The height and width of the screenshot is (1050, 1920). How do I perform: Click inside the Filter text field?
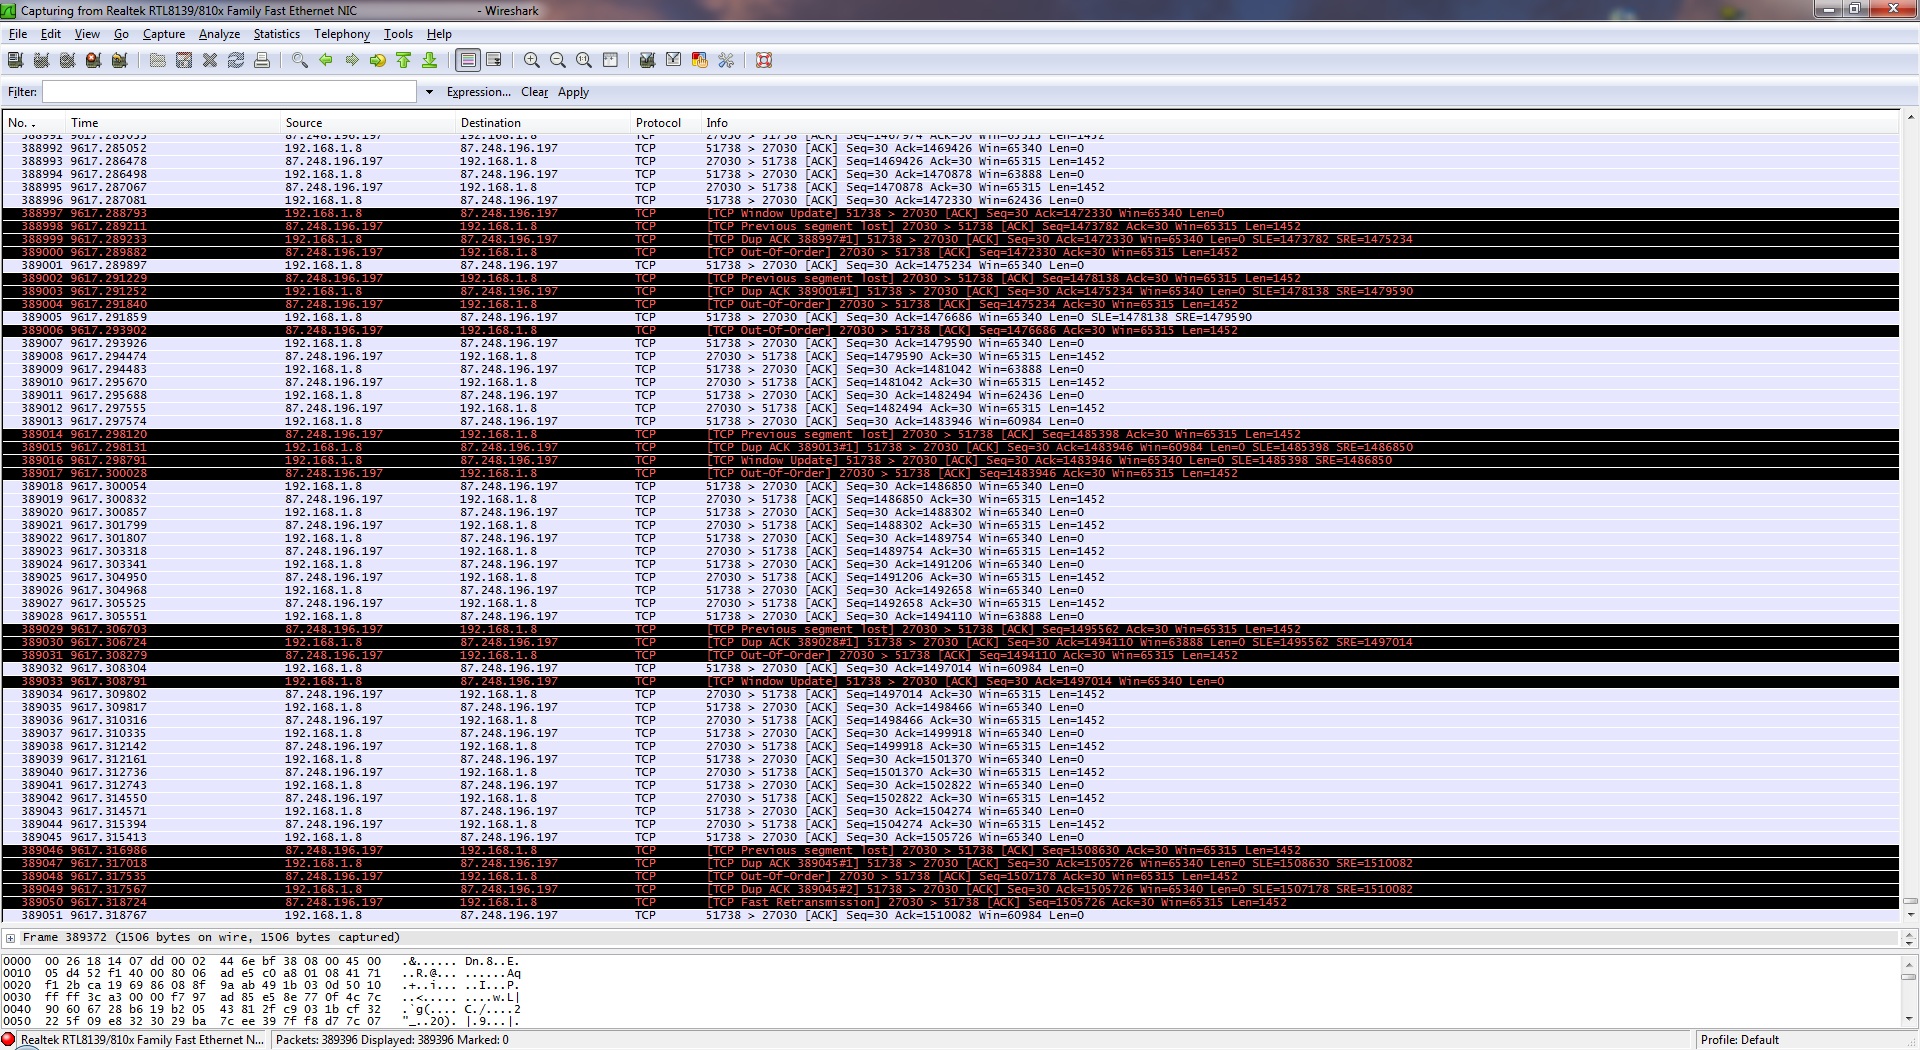(229, 92)
